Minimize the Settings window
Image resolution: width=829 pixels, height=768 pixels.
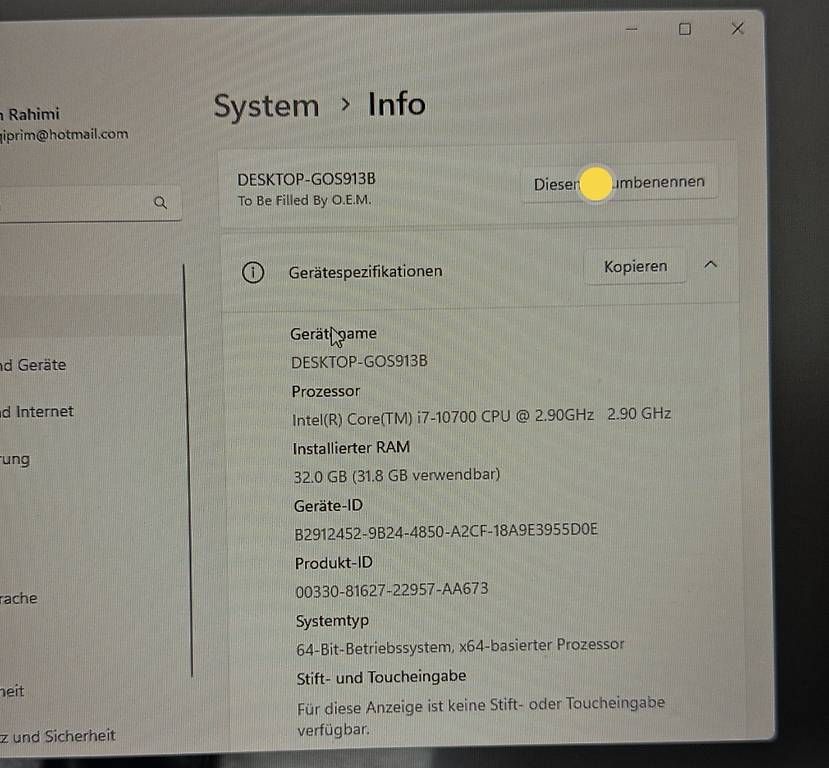pyautogui.click(x=632, y=30)
